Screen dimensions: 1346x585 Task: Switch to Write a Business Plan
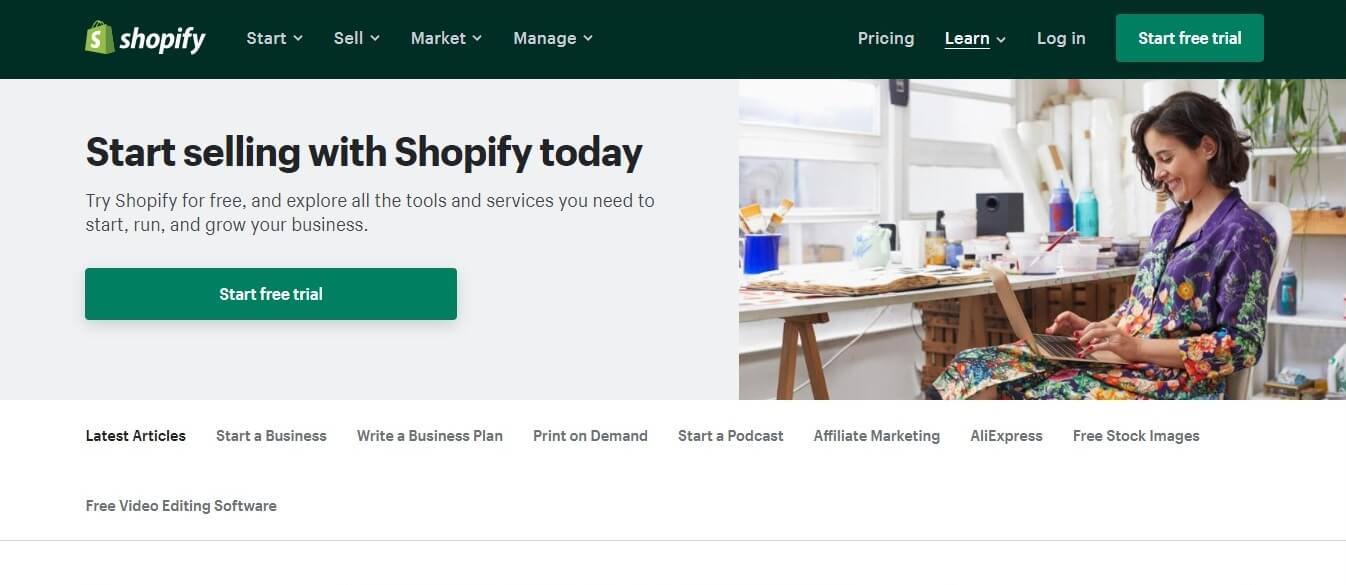pyautogui.click(x=430, y=436)
